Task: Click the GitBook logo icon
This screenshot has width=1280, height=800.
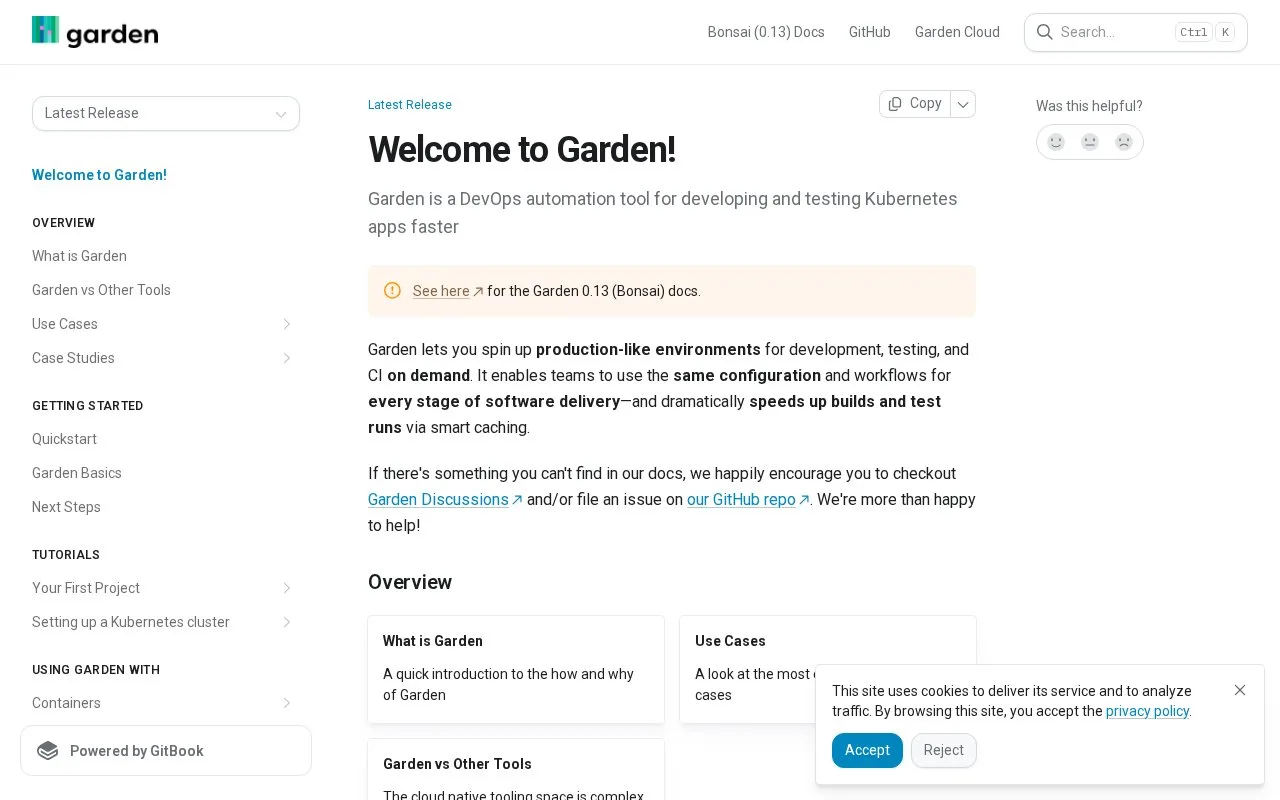Action: (x=48, y=751)
